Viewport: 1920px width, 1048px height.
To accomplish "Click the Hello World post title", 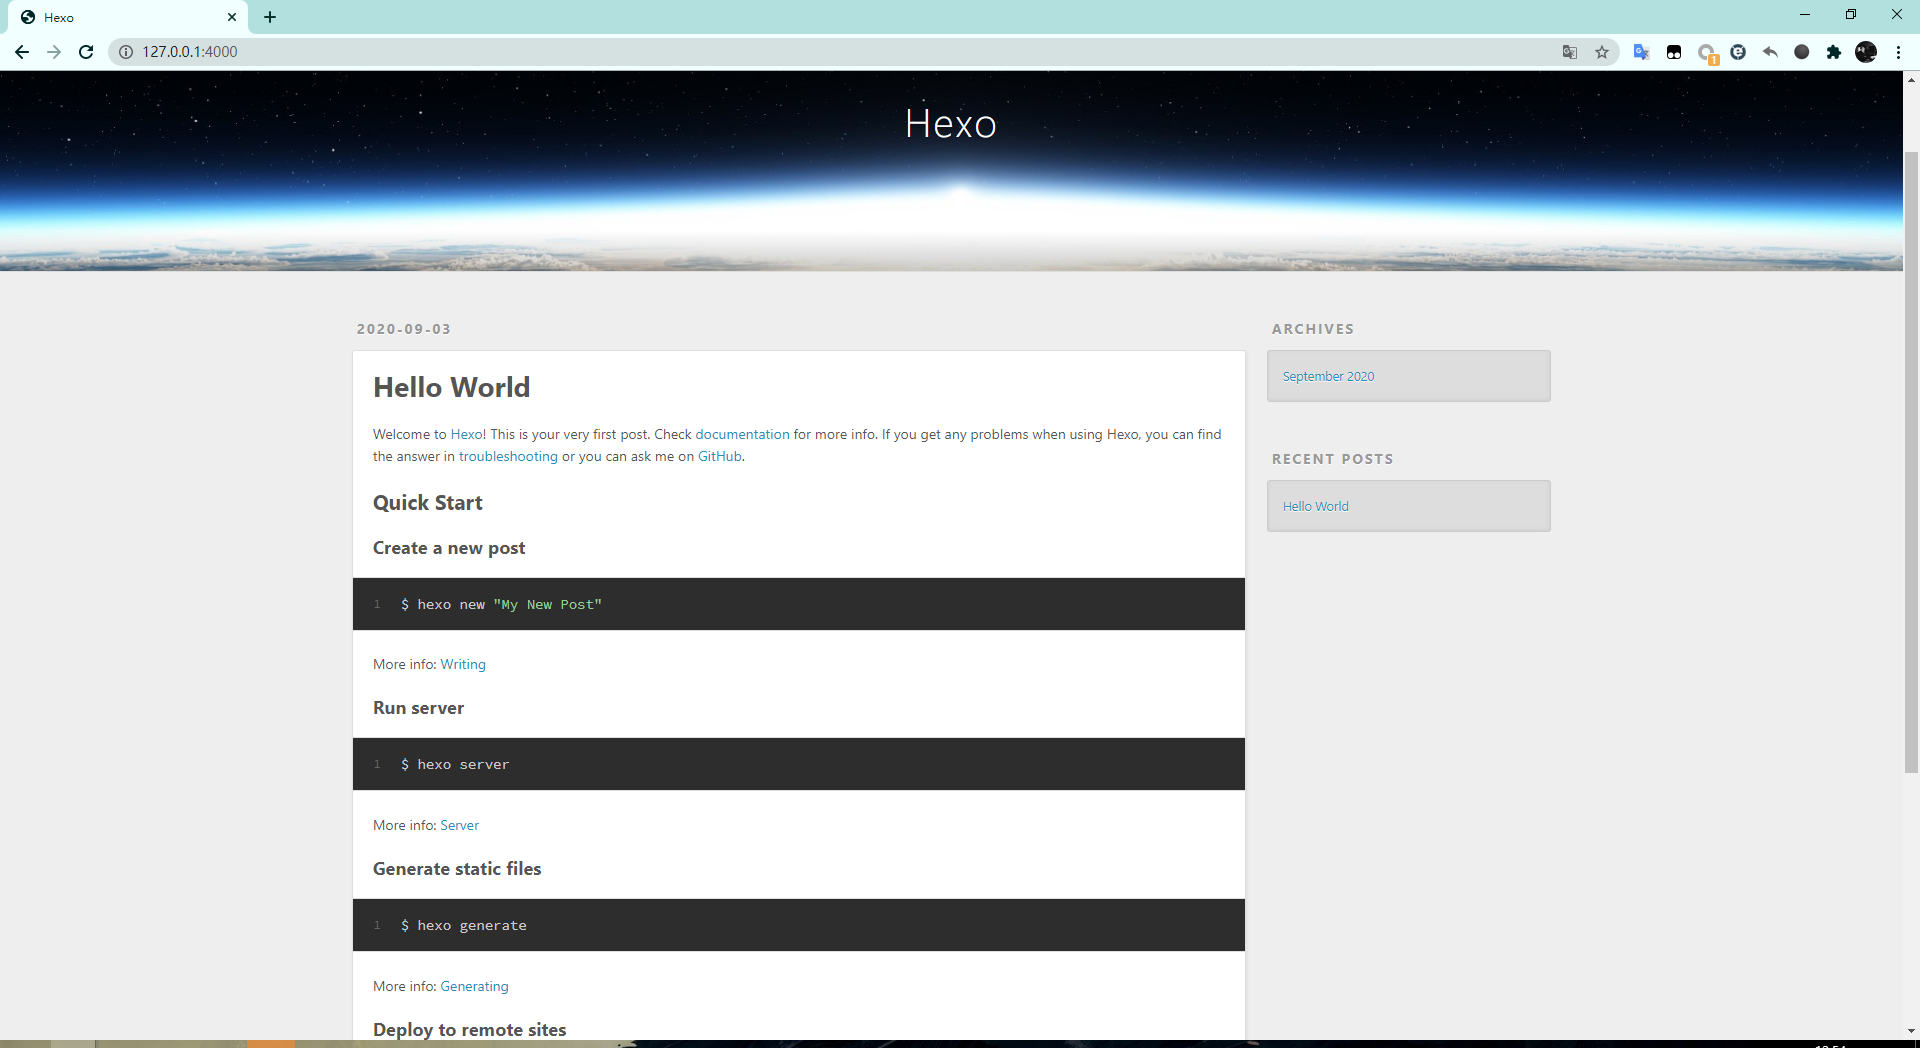I will (451, 387).
